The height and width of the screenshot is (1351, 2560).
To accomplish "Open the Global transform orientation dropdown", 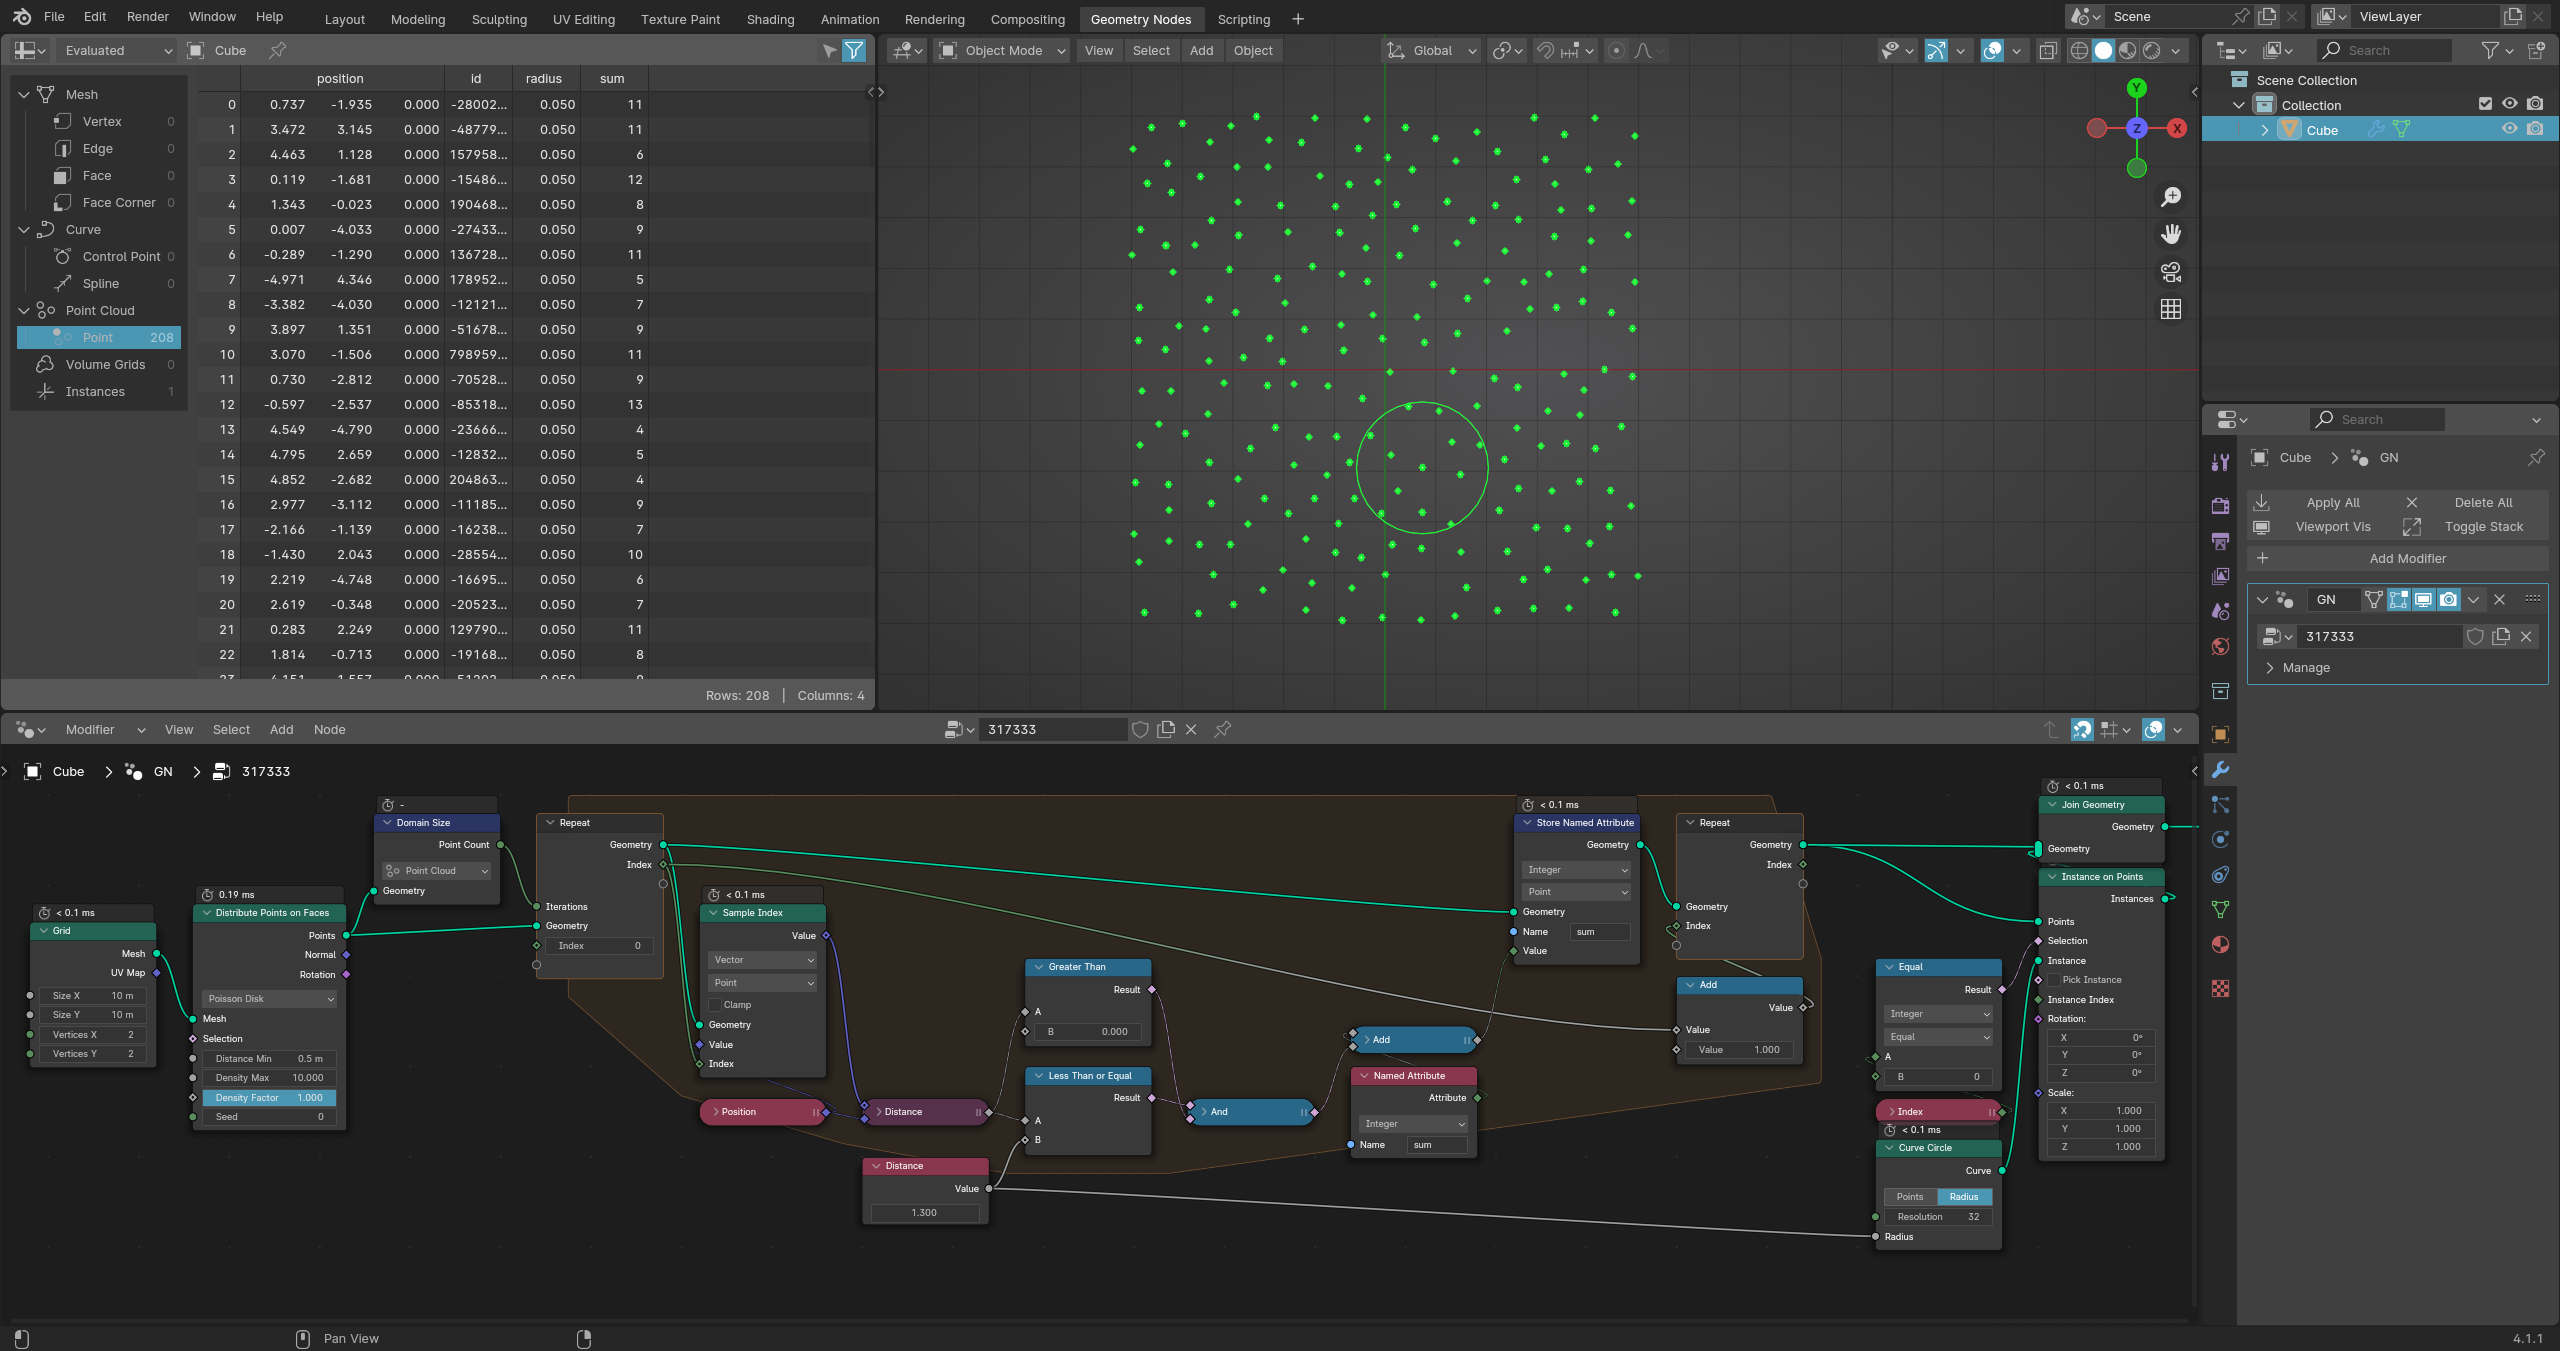I will [1432, 50].
